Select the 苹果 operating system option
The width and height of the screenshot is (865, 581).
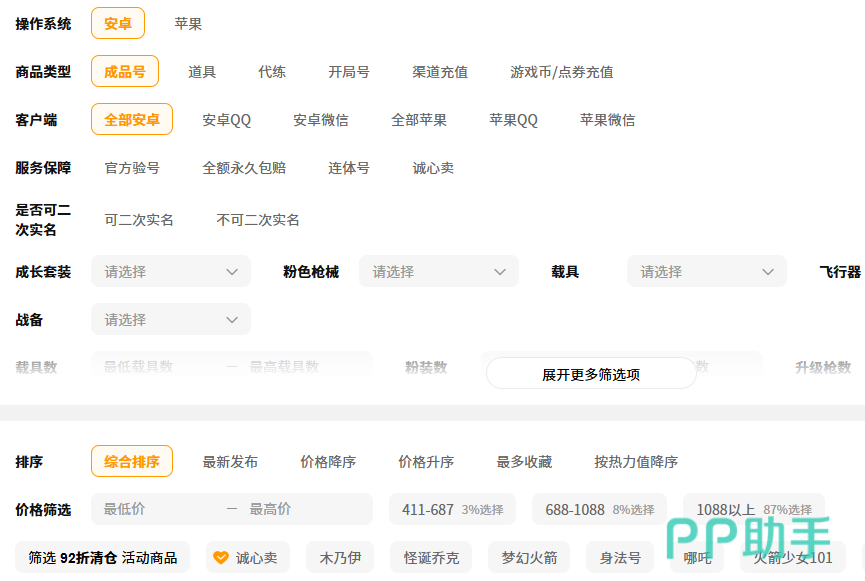[x=188, y=24]
